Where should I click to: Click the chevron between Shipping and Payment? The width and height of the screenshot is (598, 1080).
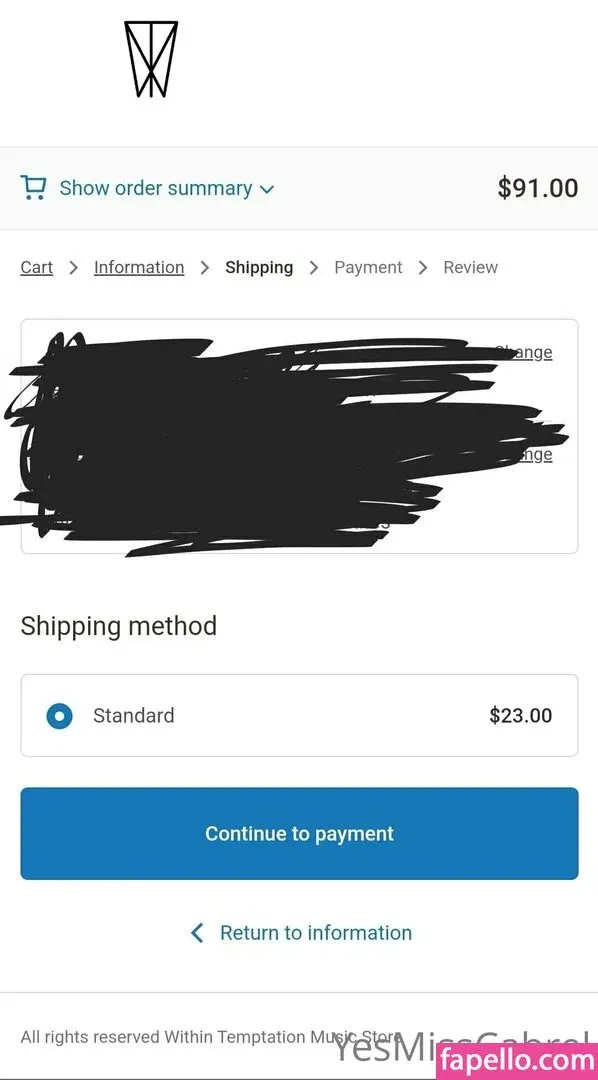click(x=314, y=268)
